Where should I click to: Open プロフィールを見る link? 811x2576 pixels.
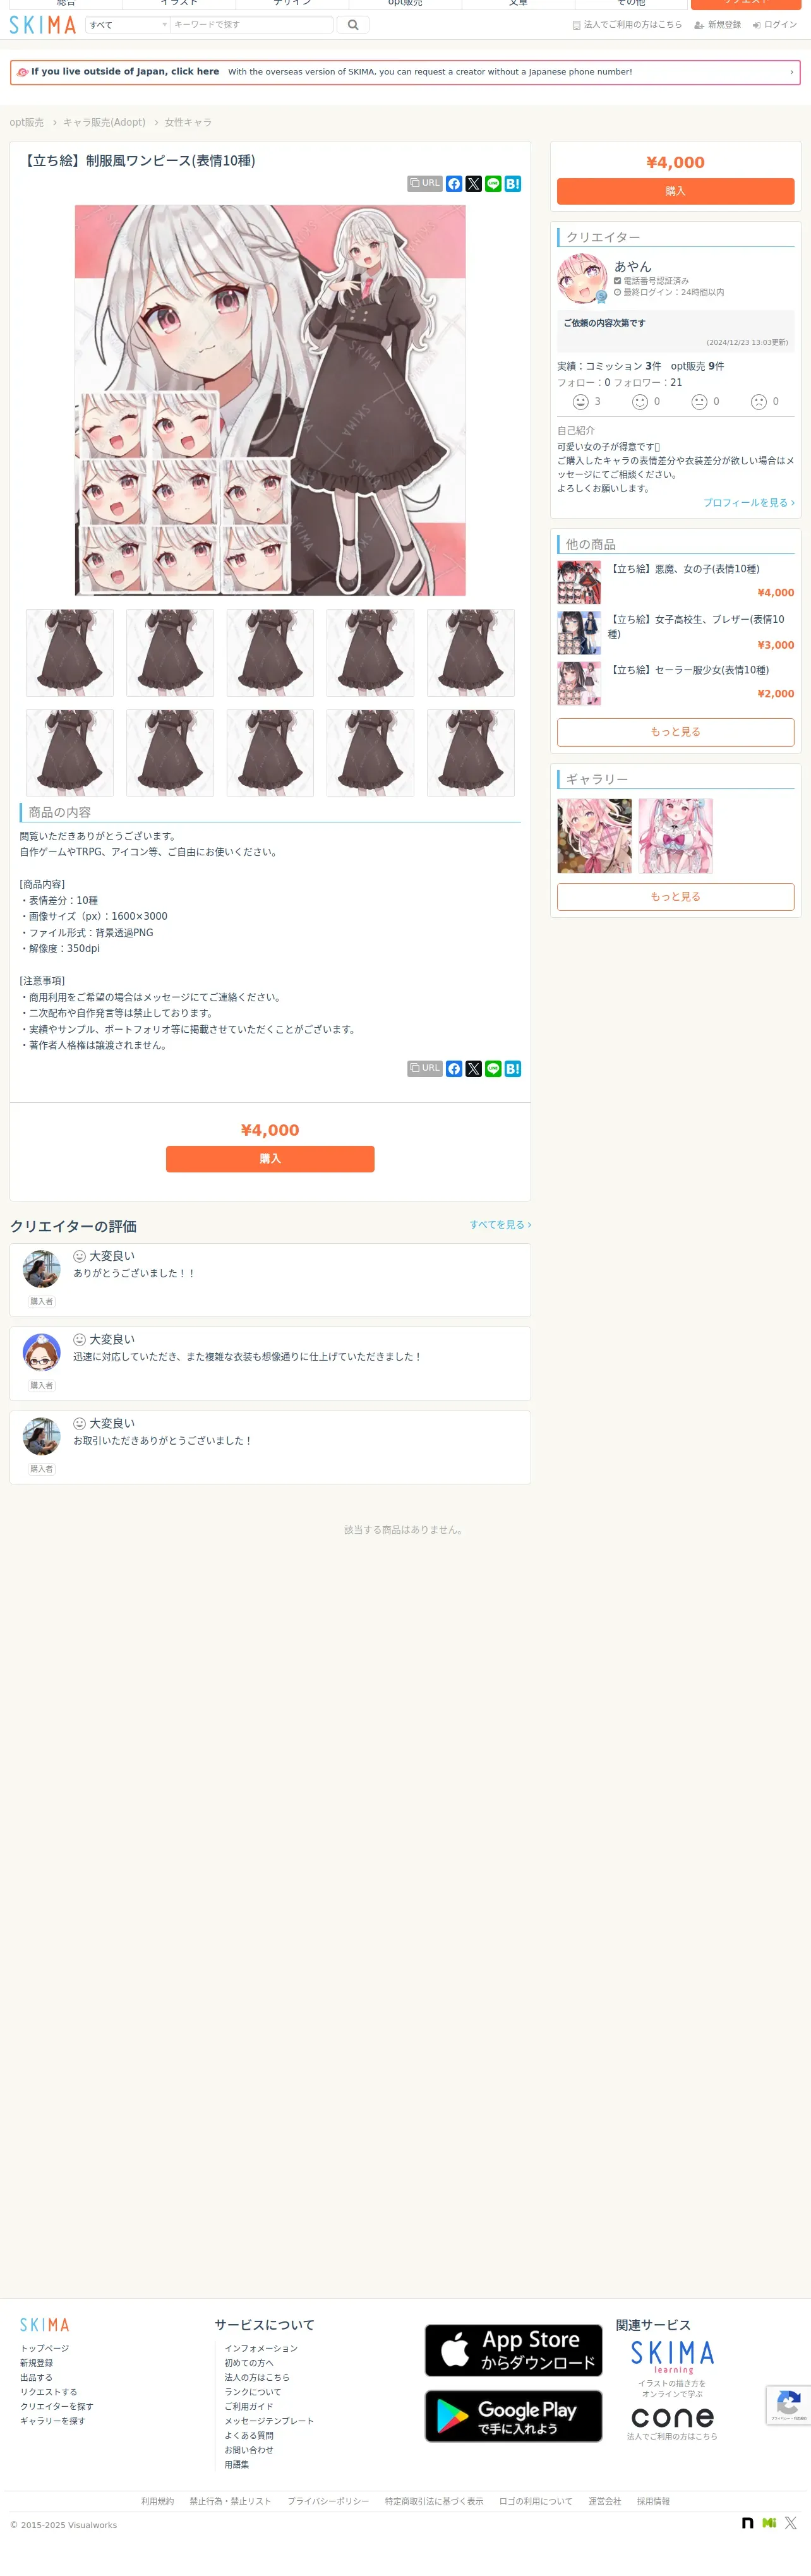pyautogui.click(x=749, y=503)
